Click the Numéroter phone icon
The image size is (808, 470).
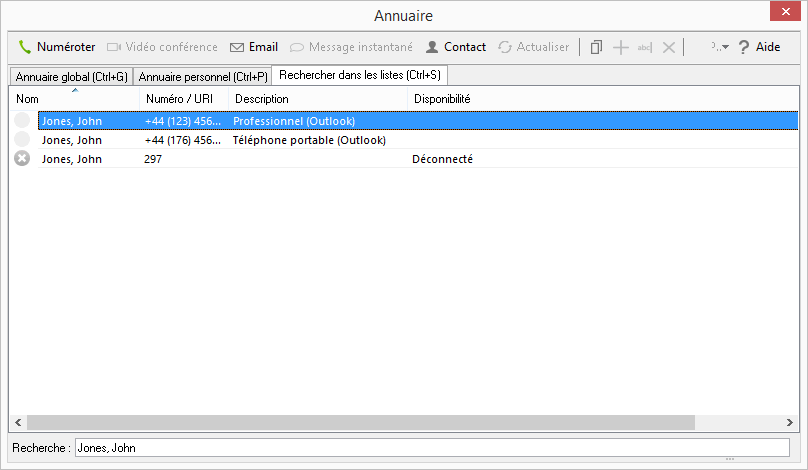pyautogui.click(x=25, y=47)
